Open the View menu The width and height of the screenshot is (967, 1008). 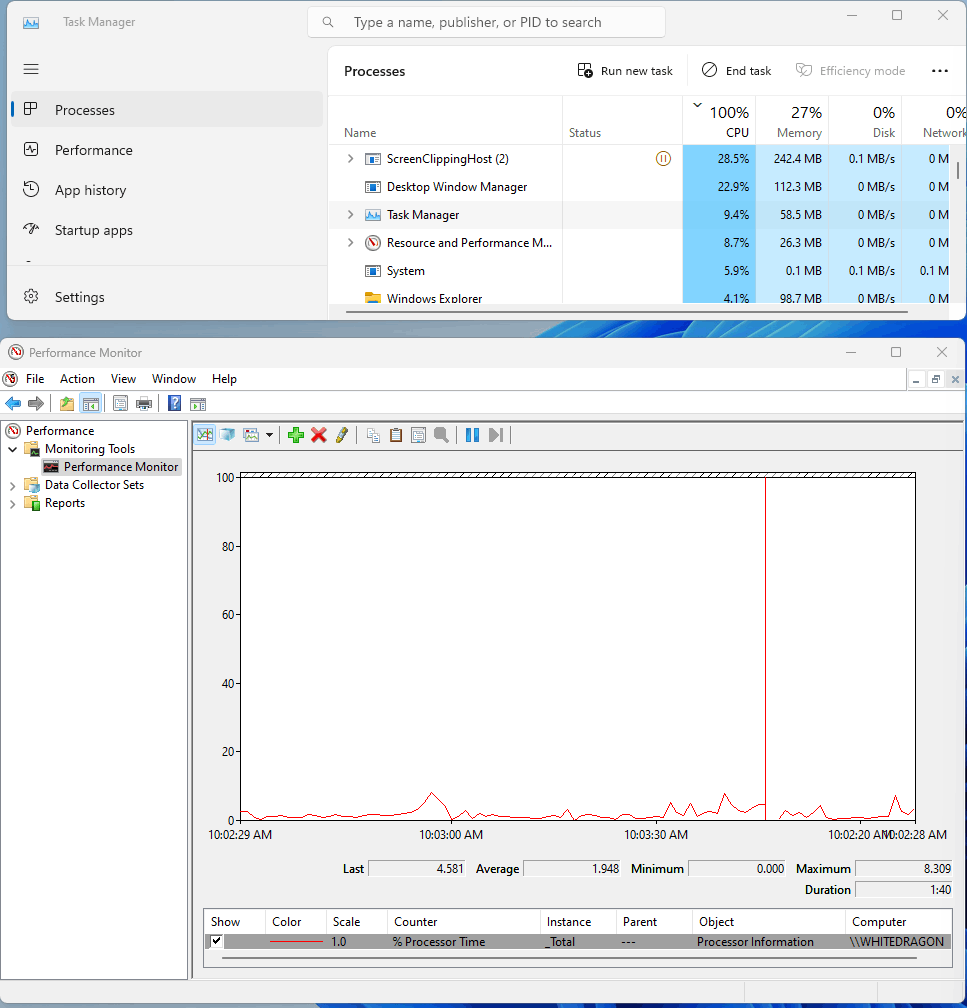pos(123,379)
